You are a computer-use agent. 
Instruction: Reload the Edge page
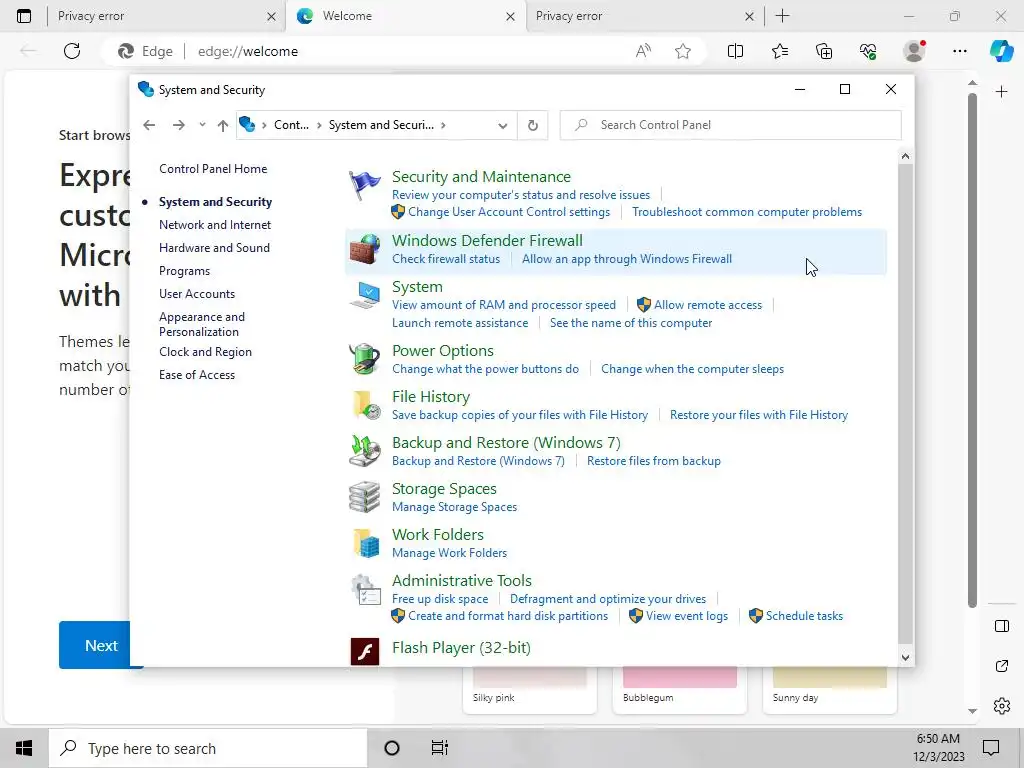72,51
